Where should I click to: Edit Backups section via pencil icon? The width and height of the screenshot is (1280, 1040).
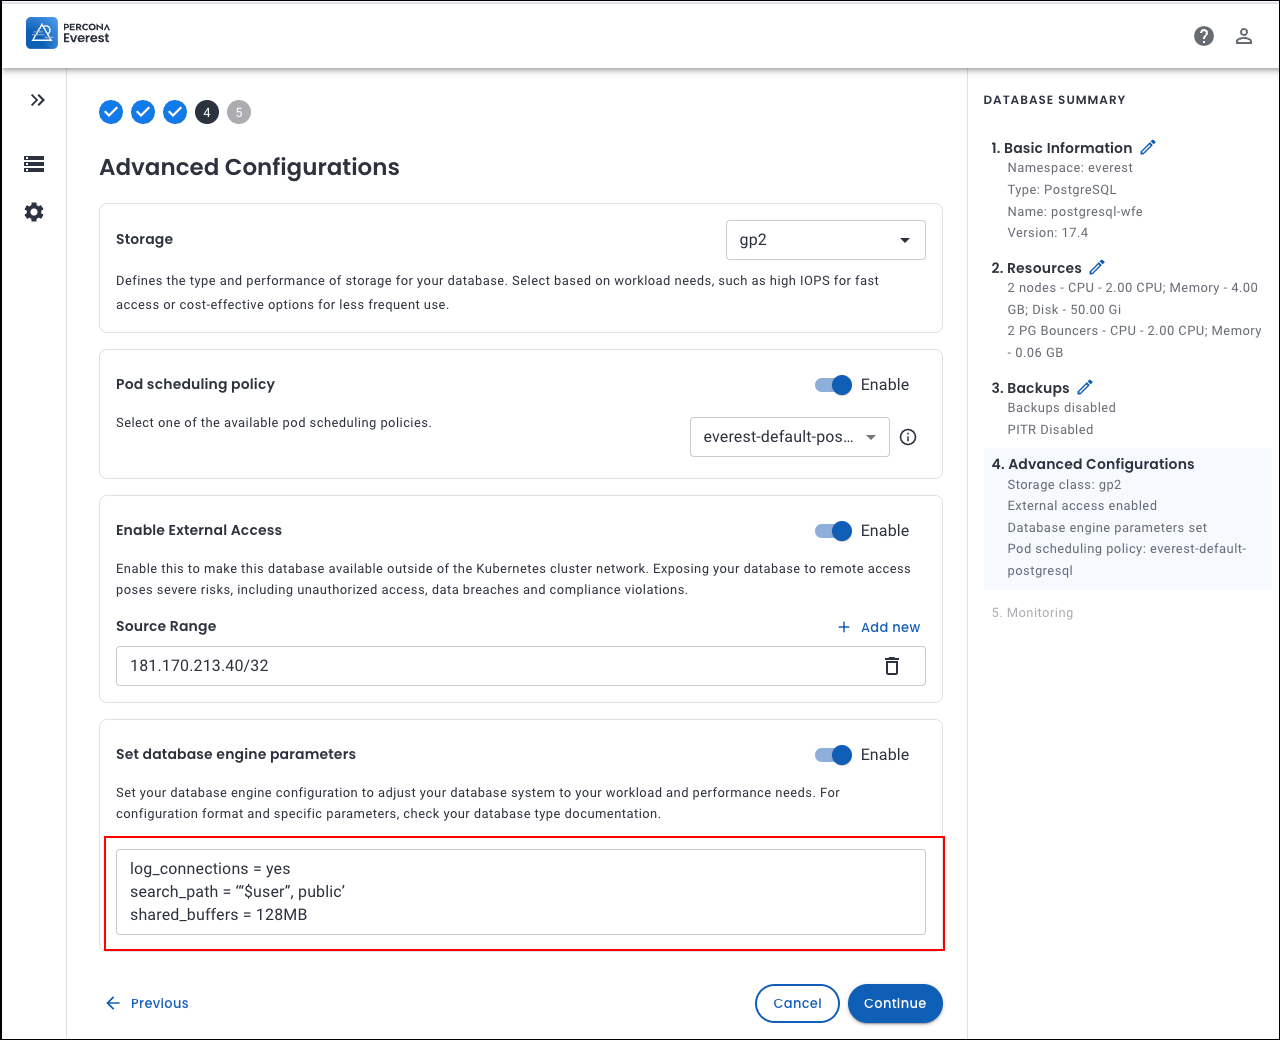1085,387
